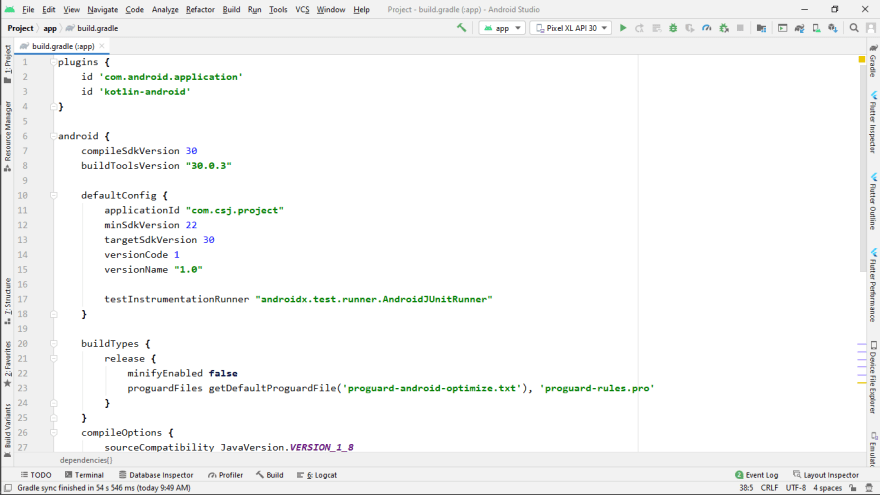Open the Refactor menu
880x495 pixels.
200,10
